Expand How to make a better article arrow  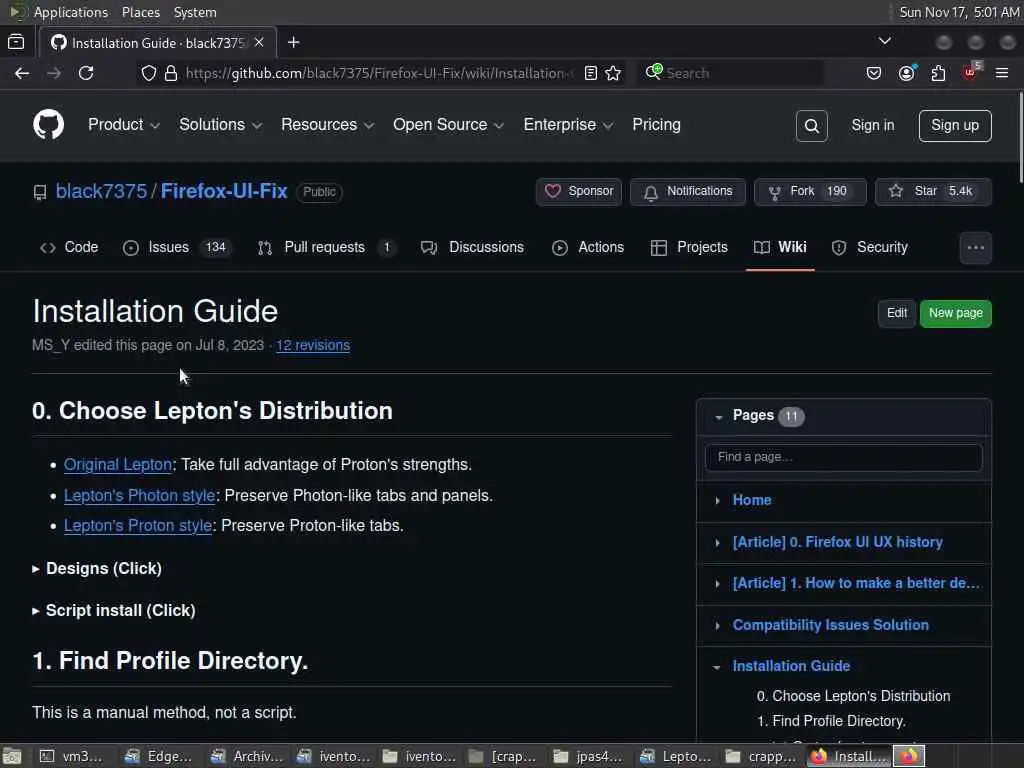point(717,584)
